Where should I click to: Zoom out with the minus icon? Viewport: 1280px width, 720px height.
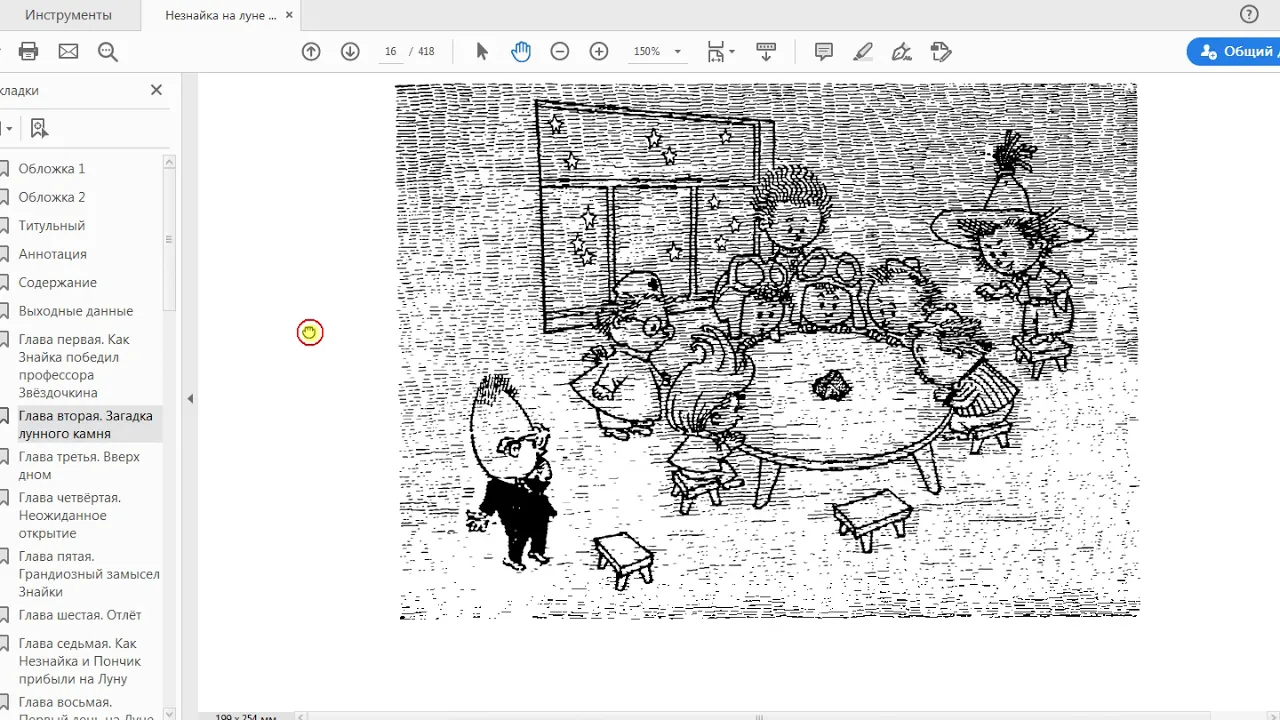pyautogui.click(x=560, y=51)
